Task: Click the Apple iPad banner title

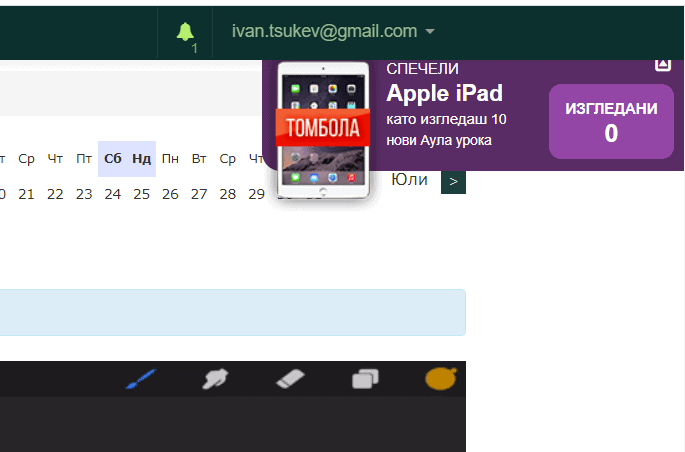Action: [x=445, y=93]
